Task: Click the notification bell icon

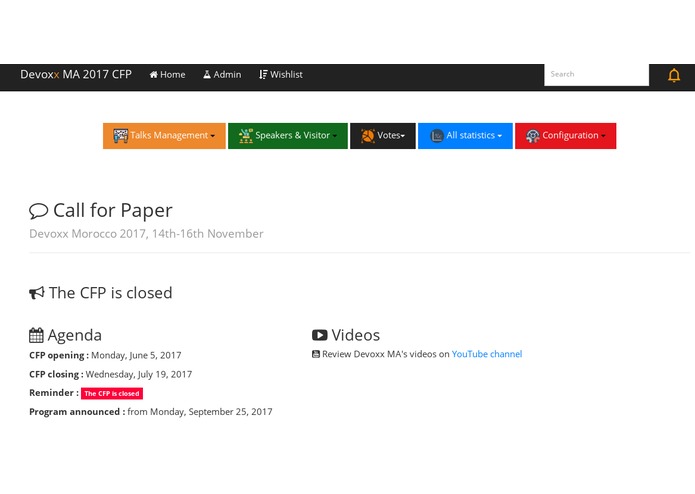Action: (x=674, y=75)
